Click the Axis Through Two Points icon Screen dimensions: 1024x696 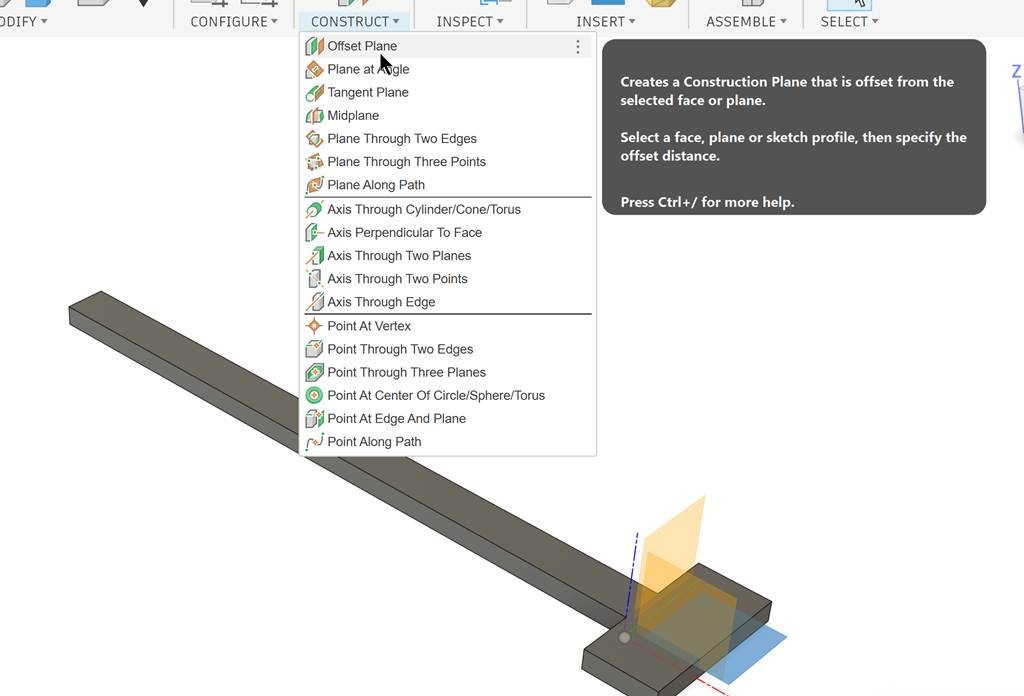click(x=314, y=279)
